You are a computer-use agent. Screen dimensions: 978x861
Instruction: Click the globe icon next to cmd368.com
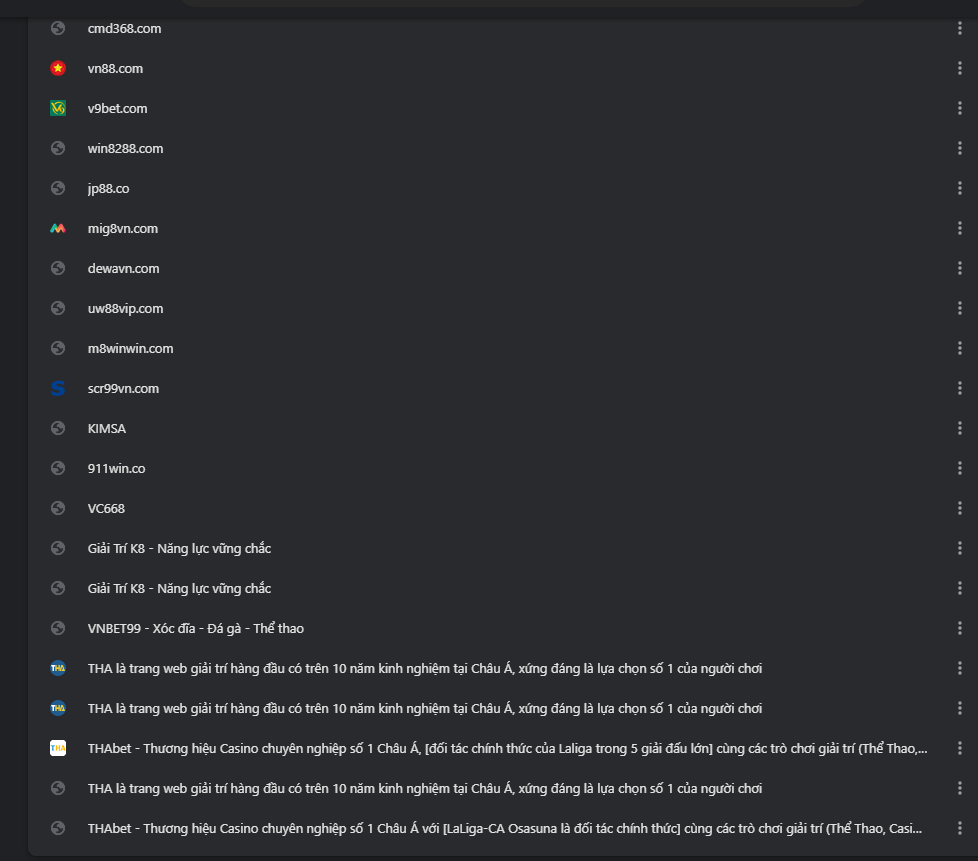click(58, 28)
